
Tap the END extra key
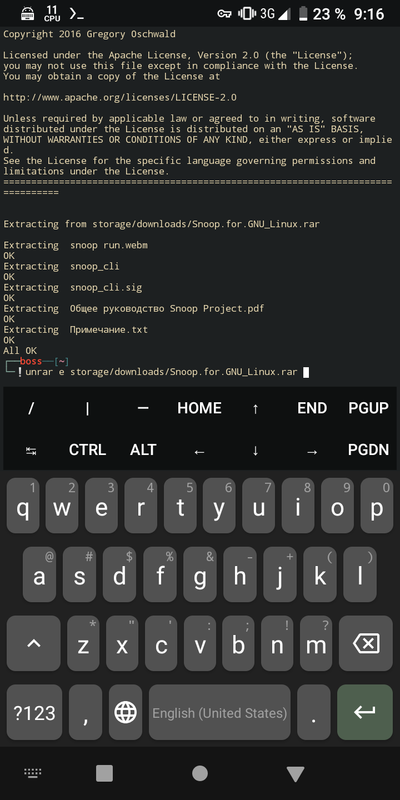(x=312, y=408)
